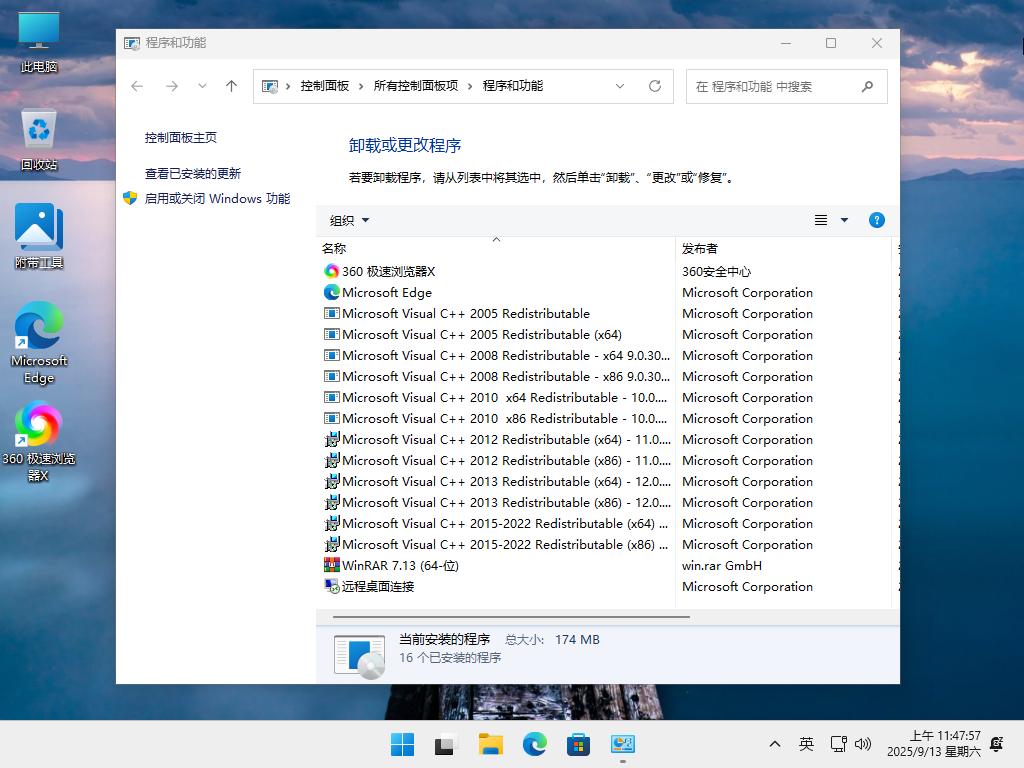This screenshot has width=1024, height=768.
Task: Select Visual C++ 2010 x64 Redistributable icon
Action: tap(332, 397)
